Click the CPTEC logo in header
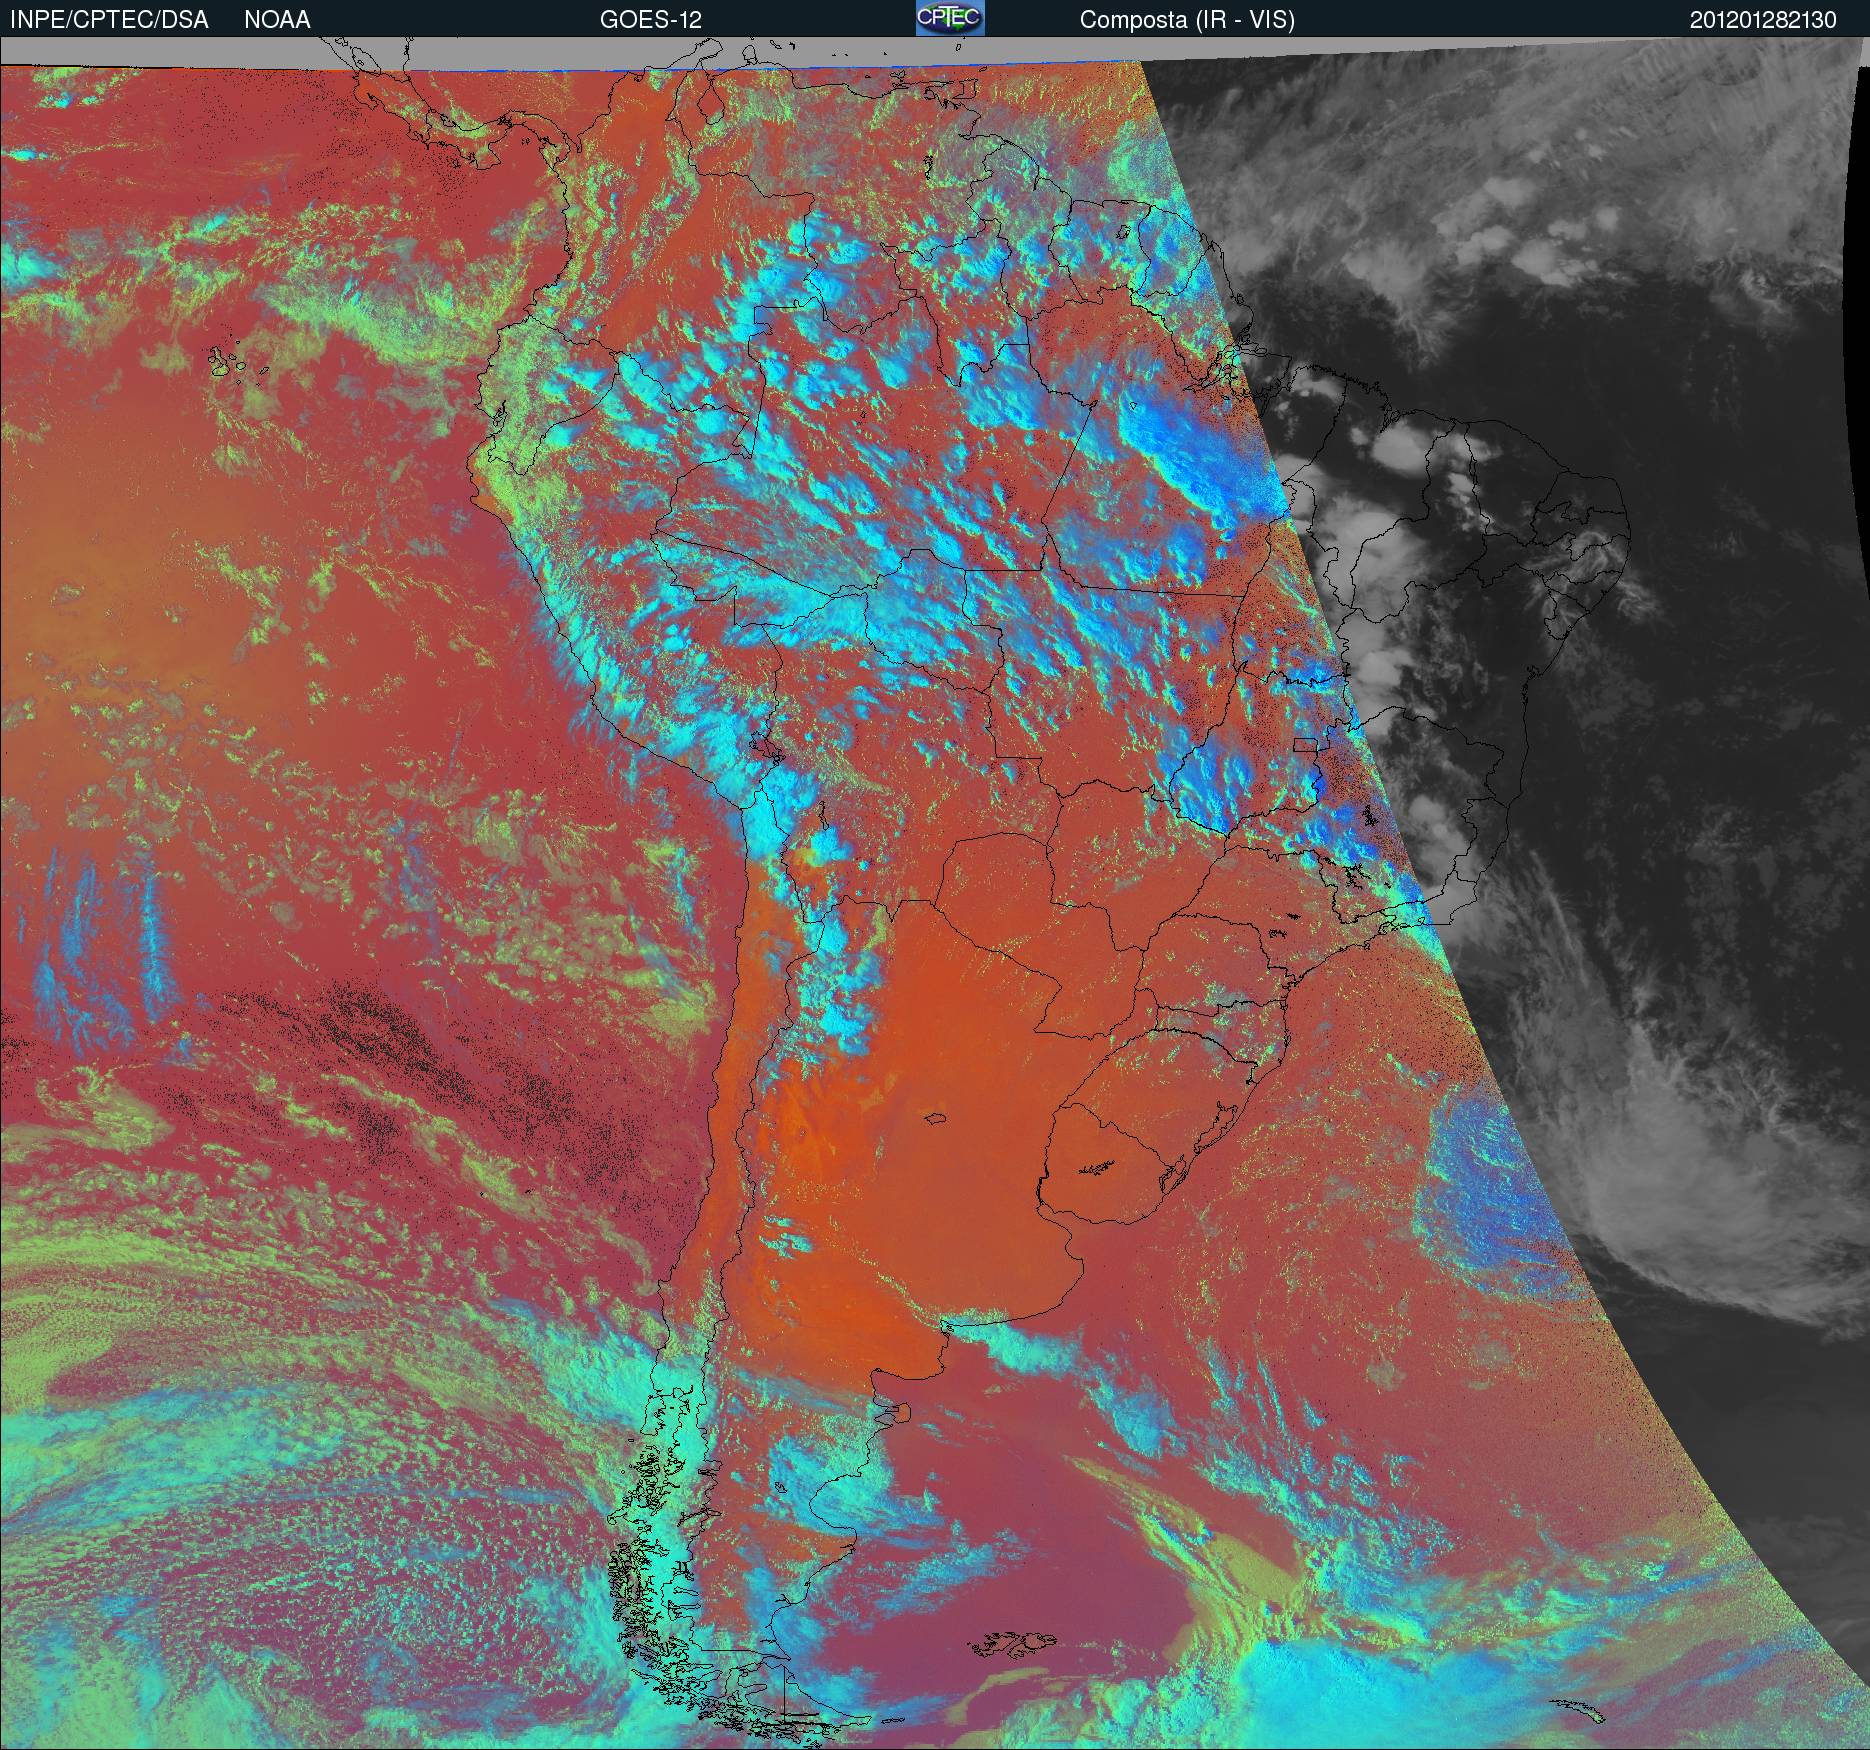The image size is (1870, 1750). (950, 18)
